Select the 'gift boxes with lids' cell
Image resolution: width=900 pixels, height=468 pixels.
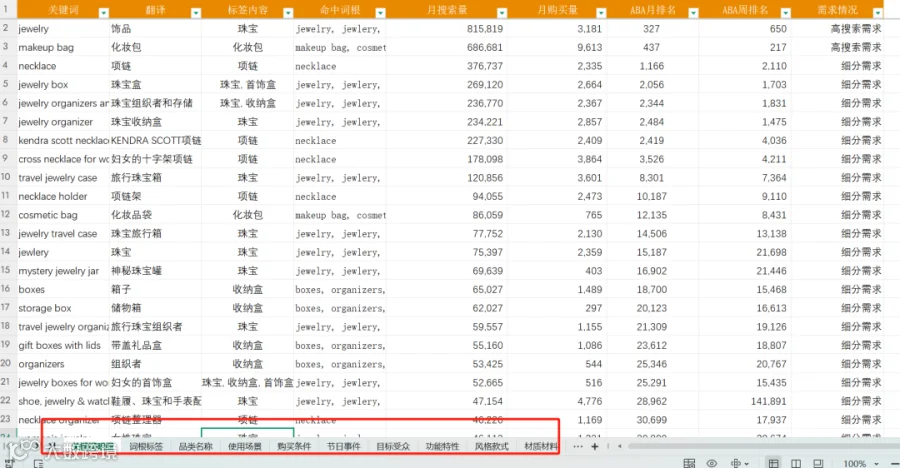tap(63, 345)
